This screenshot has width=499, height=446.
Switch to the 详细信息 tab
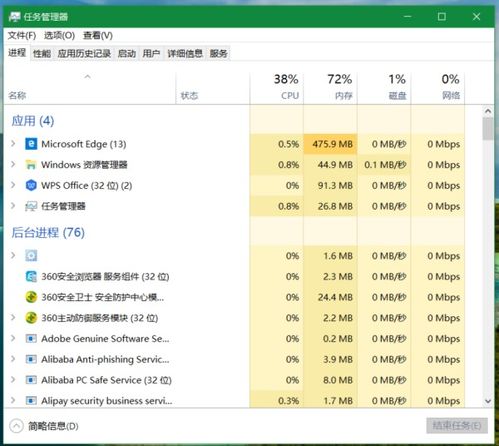pos(185,54)
